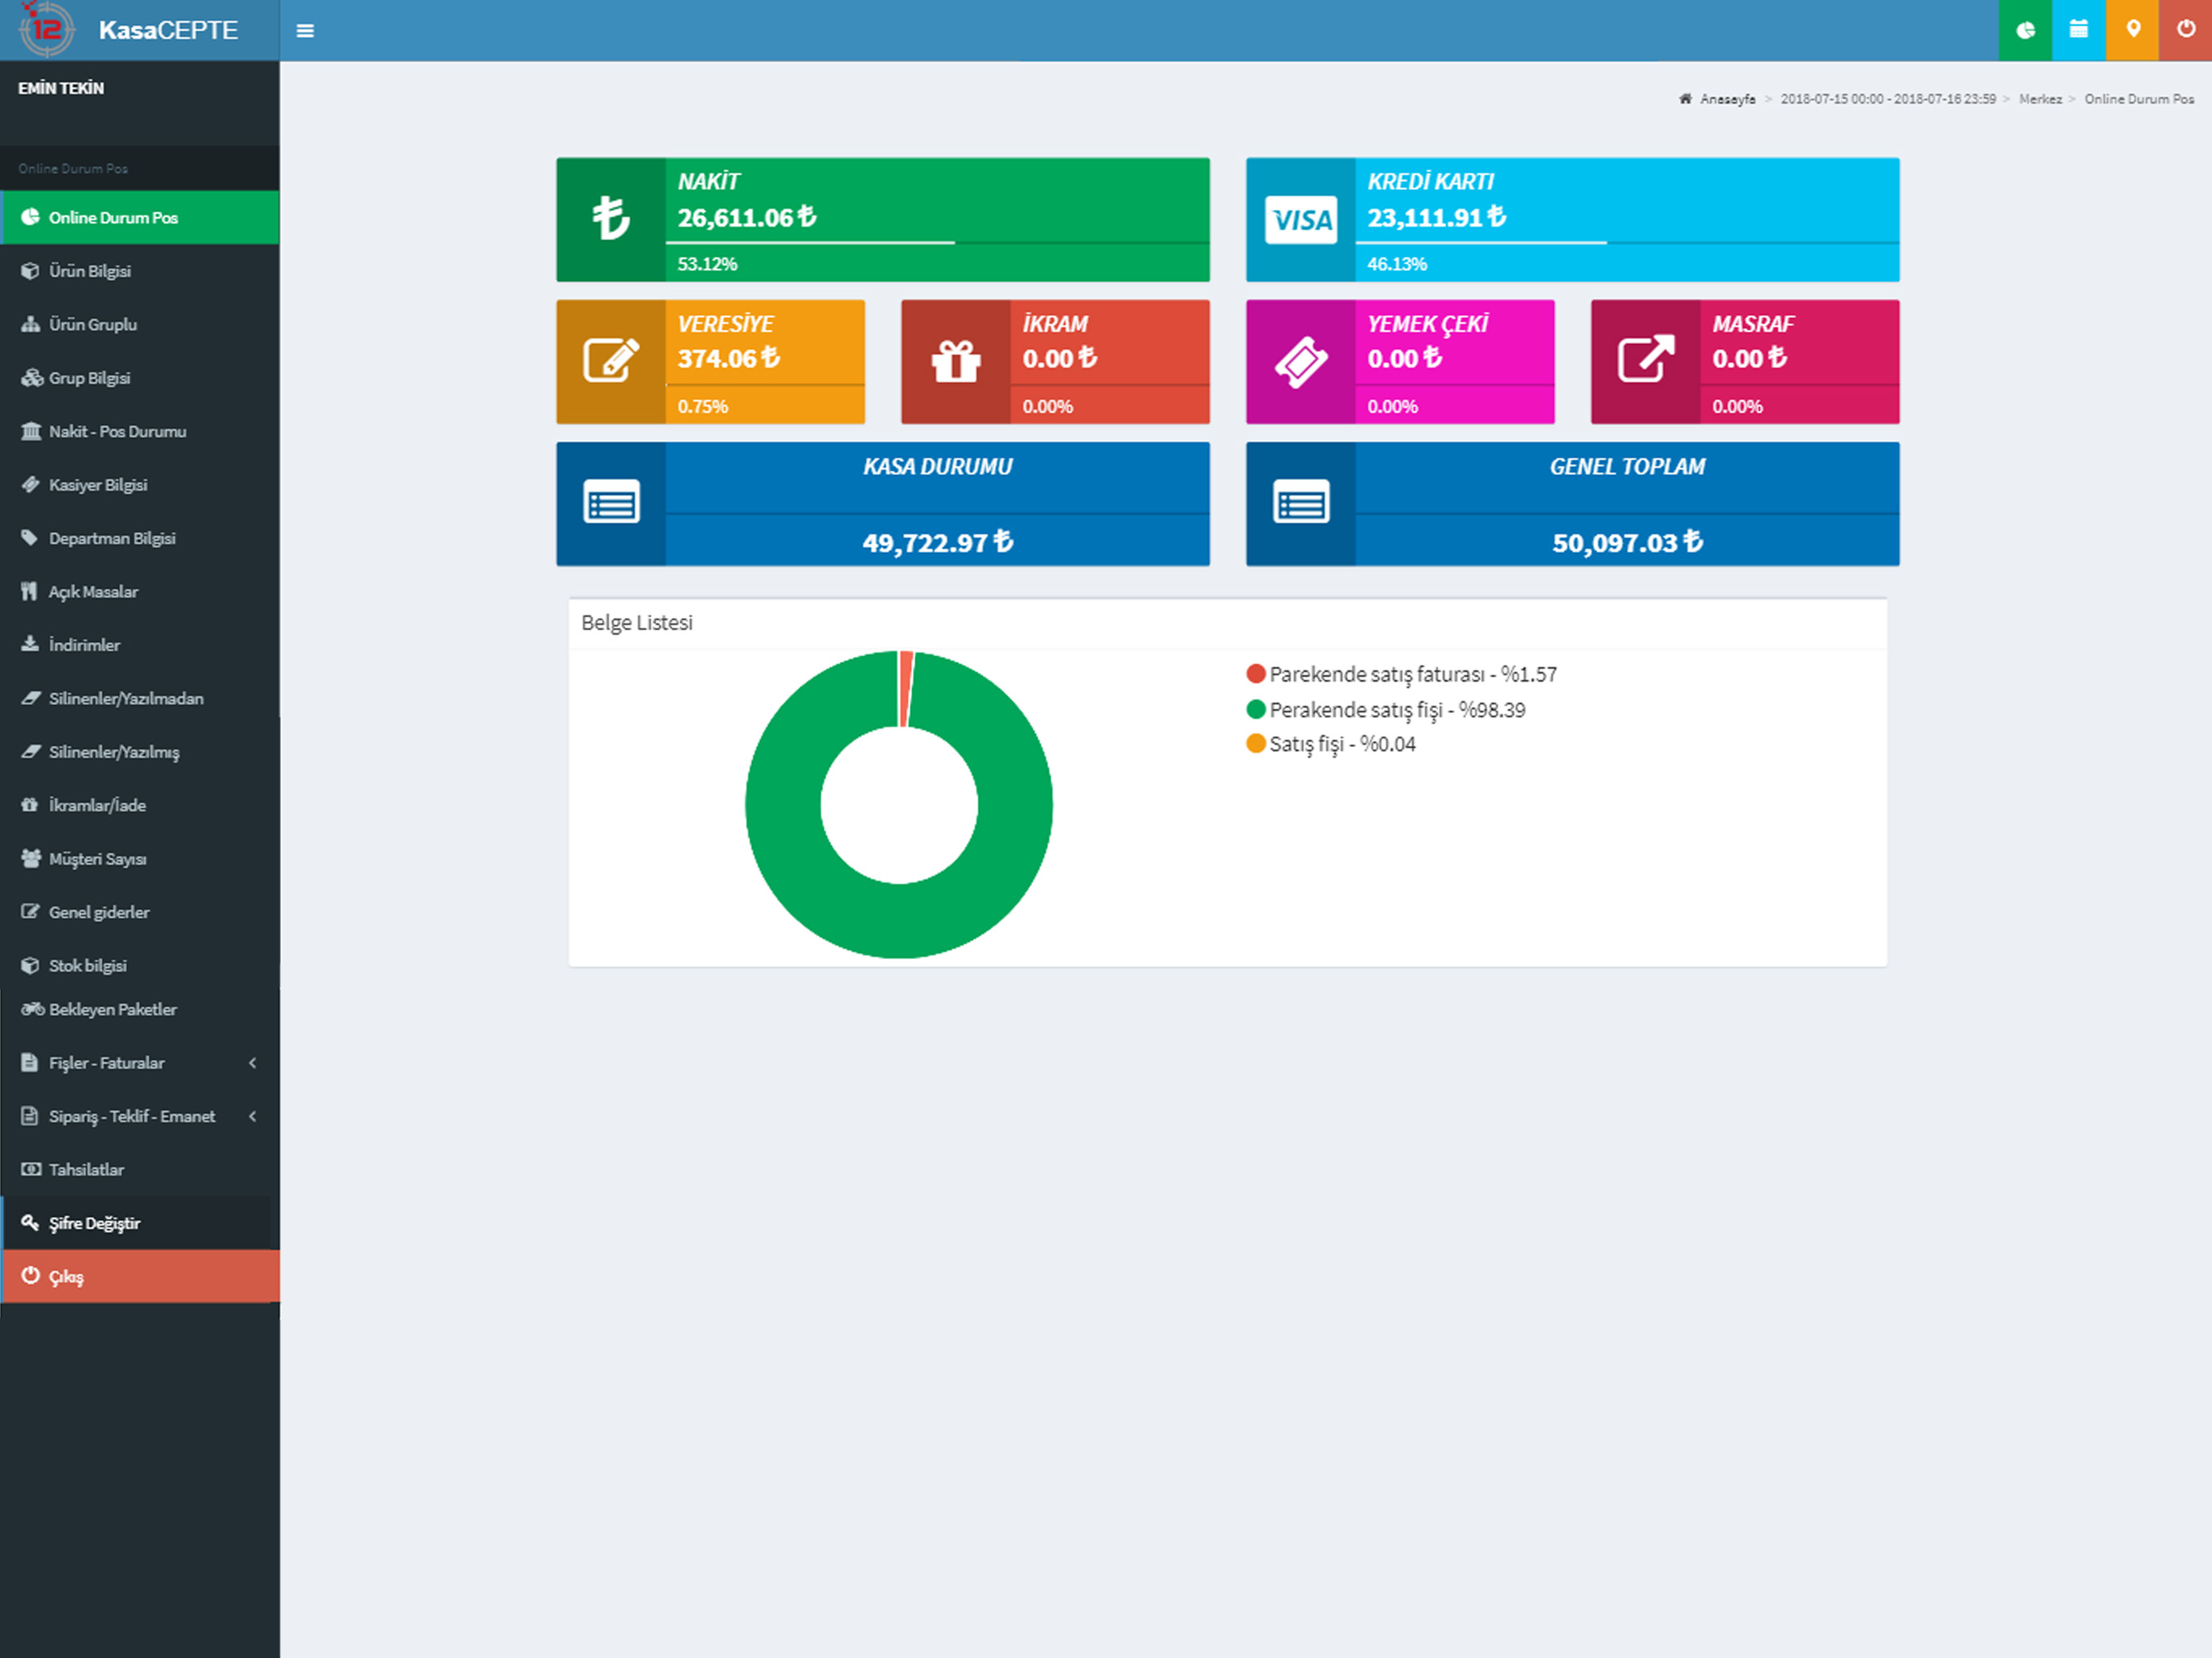
Task: Click green Perakende satış fişi legend dot
Action: pos(1256,710)
